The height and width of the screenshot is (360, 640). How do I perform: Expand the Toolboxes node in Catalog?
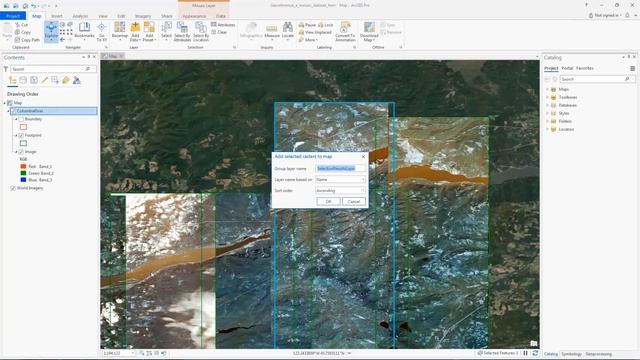tap(548, 97)
